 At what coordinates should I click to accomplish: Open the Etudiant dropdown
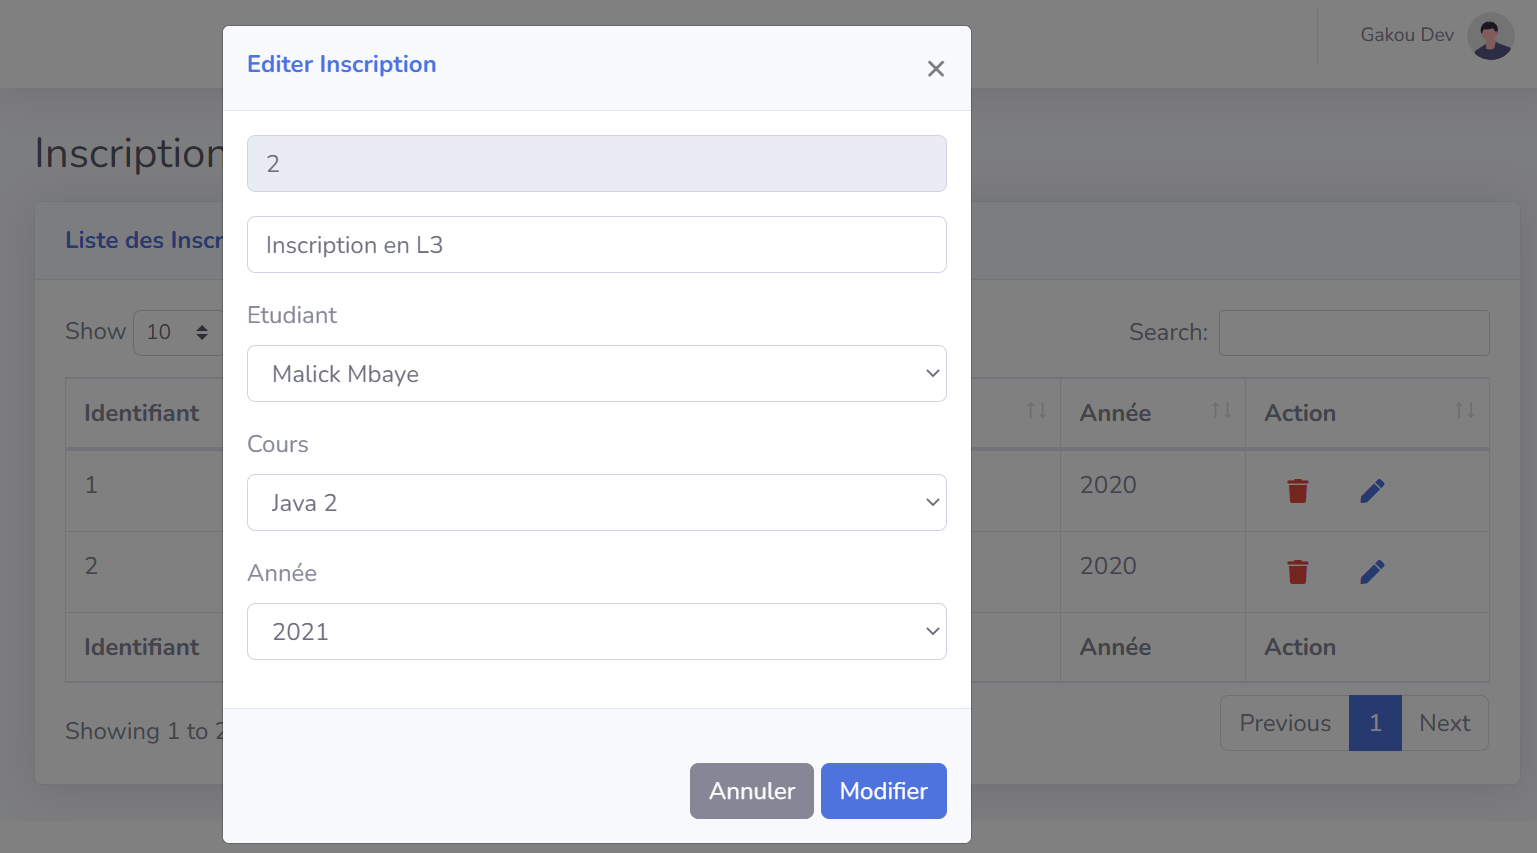(596, 373)
